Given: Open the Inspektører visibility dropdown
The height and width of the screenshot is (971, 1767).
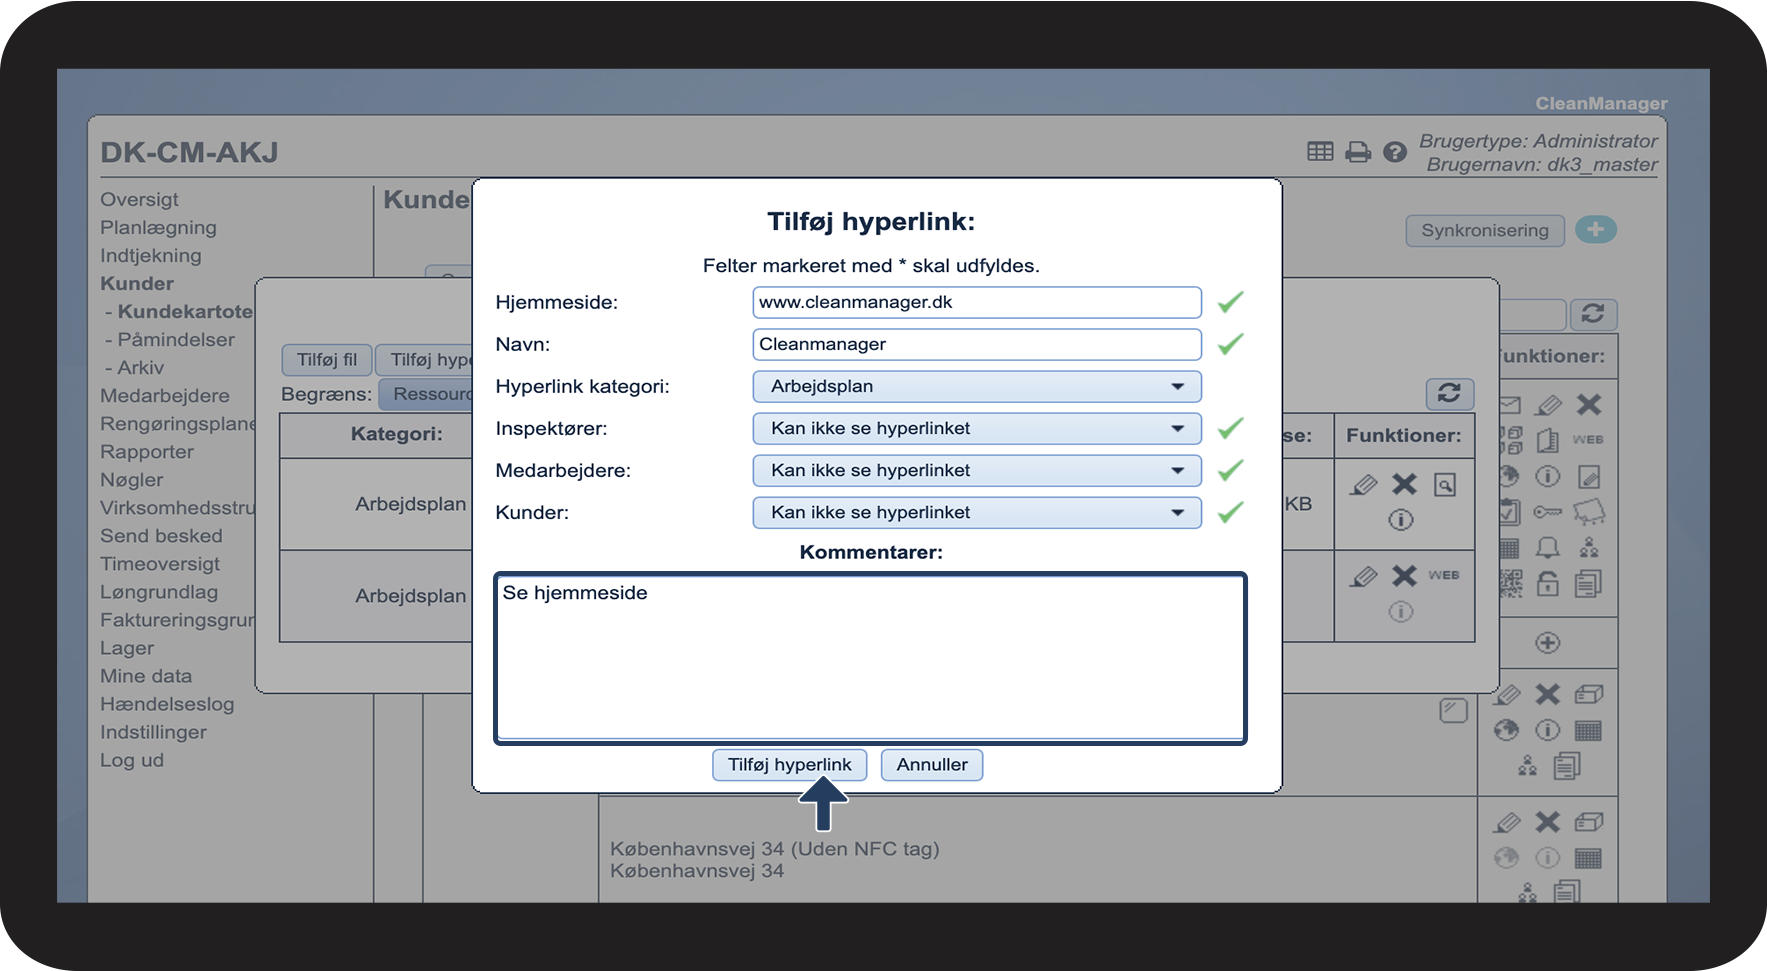Looking at the screenshot, I should (977, 429).
